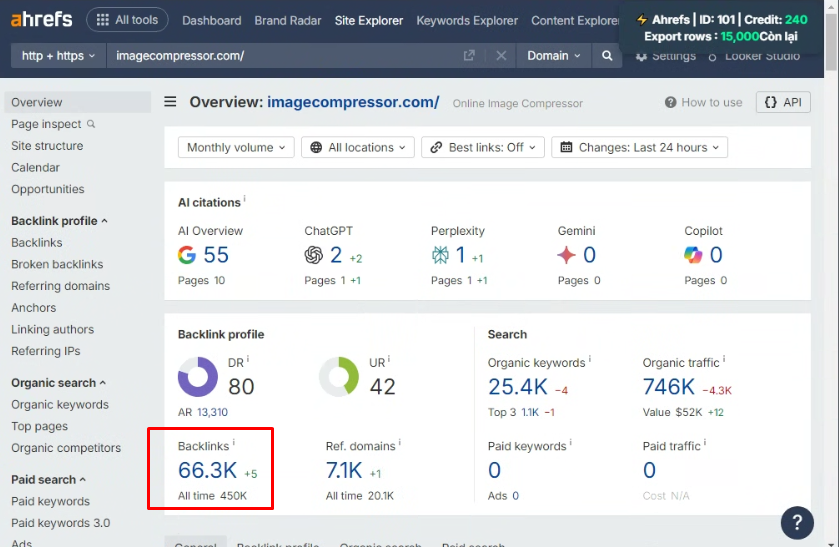Open Referring IPs
This screenshot has height=547, width=839.
(45, 351)
